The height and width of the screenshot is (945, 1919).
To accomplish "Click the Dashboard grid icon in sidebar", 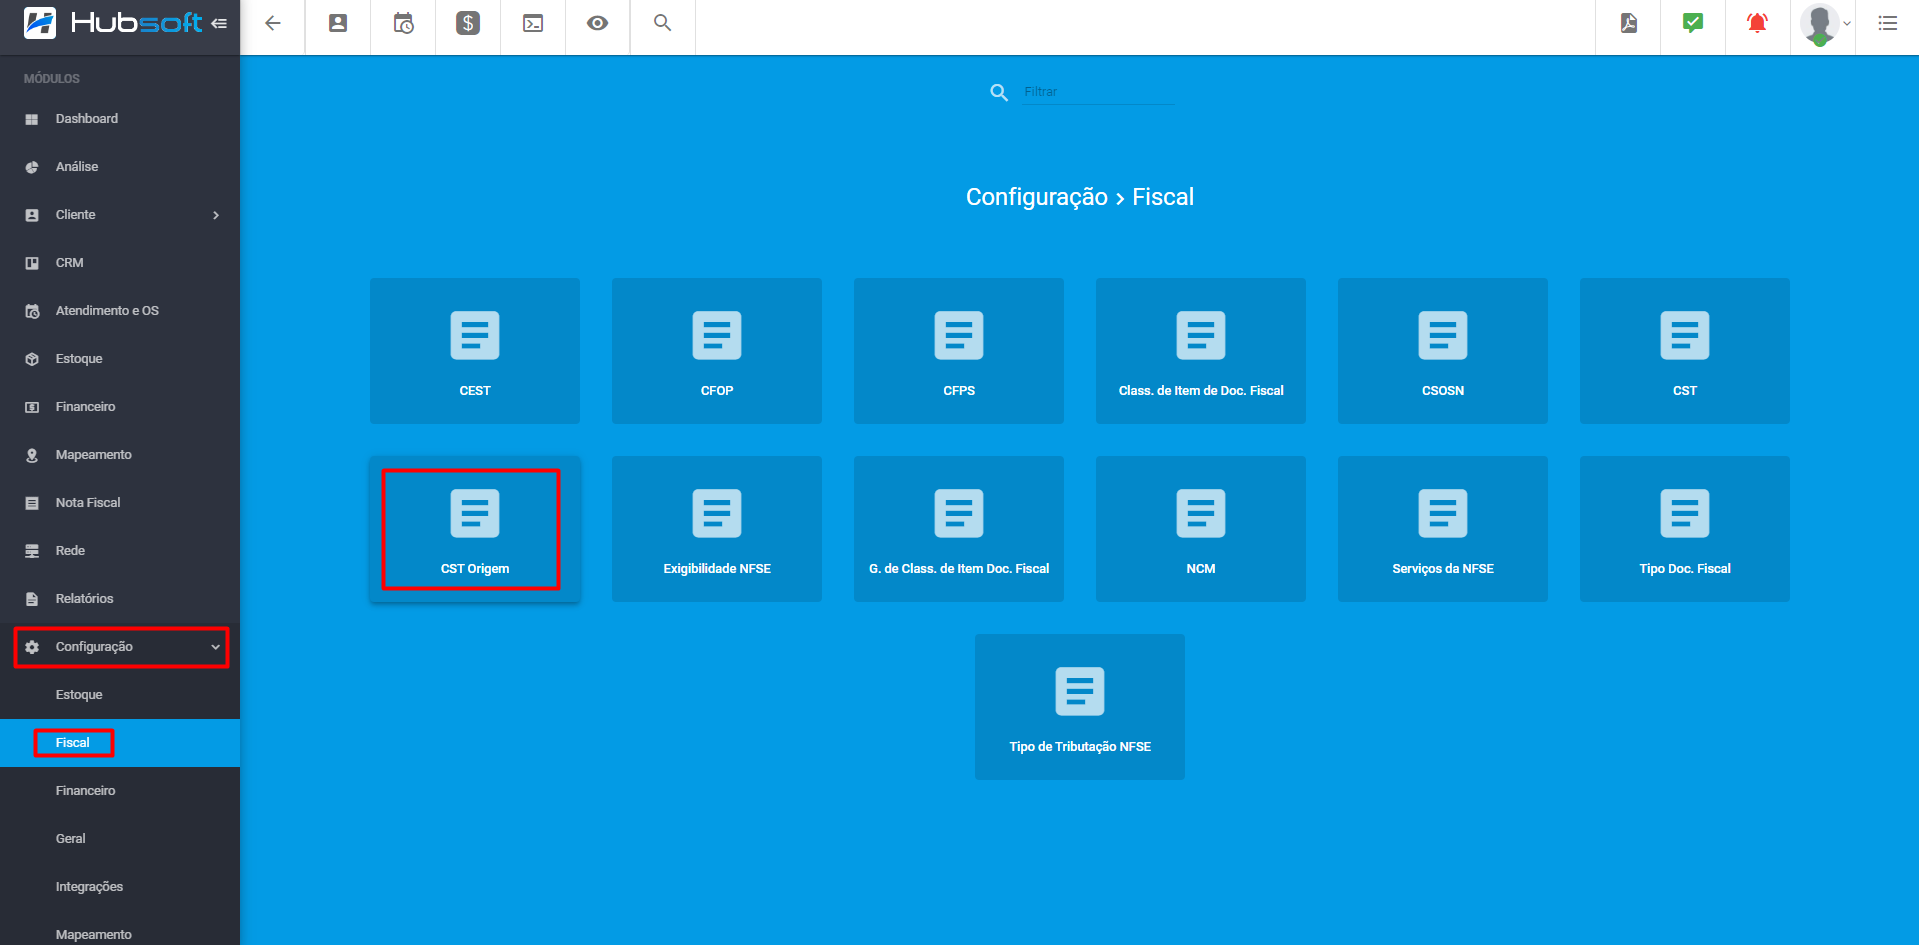I will tap(32, 119).
